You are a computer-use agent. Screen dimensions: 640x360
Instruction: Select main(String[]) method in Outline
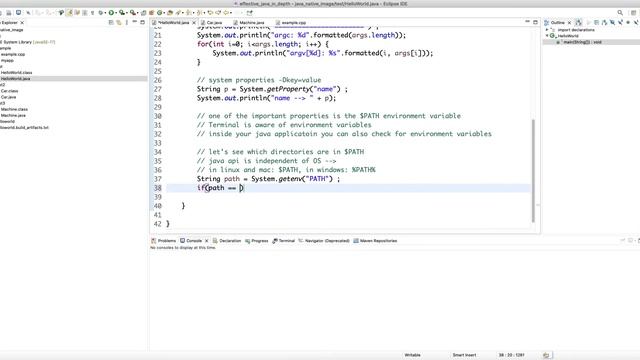coord(582,42)
